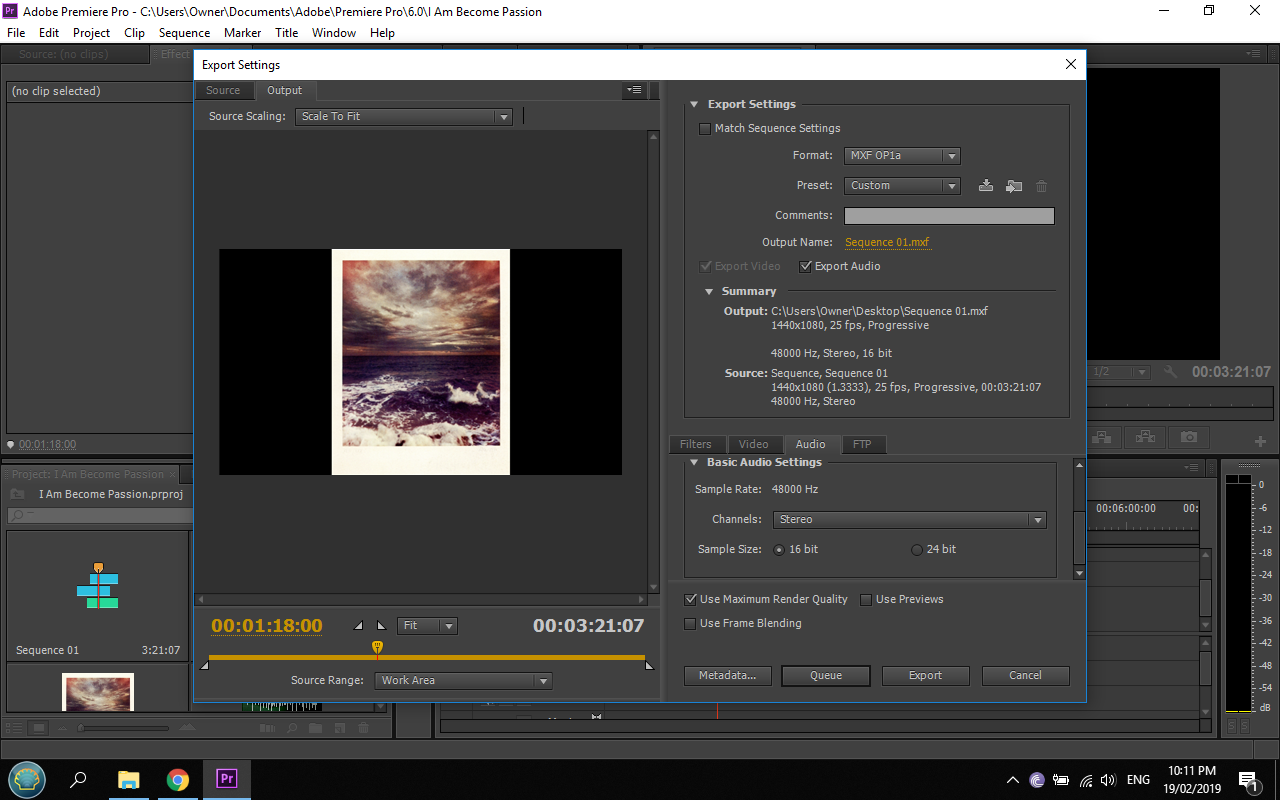Click the yellow playhead on export timeline

point(377,648)
